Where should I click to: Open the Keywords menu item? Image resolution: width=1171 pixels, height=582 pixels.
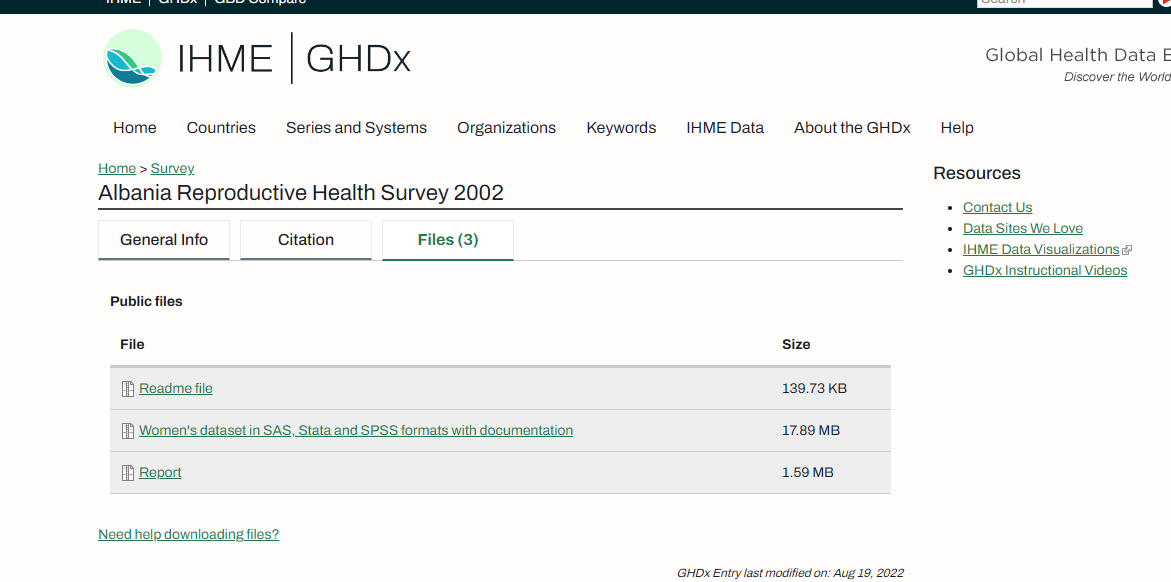point(621,128)
